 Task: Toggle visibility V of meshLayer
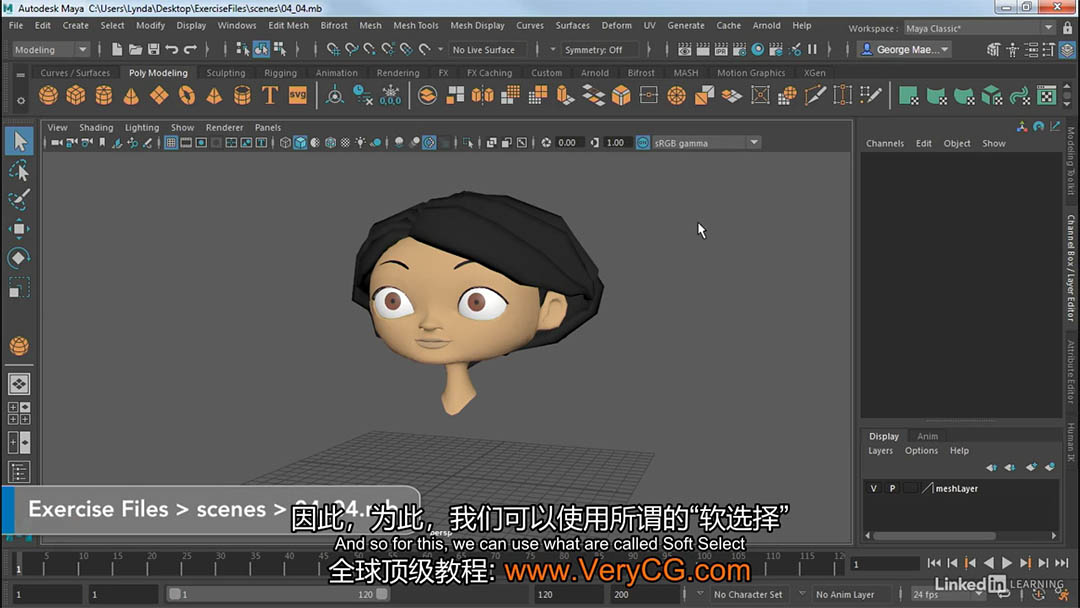click(873, 488)
